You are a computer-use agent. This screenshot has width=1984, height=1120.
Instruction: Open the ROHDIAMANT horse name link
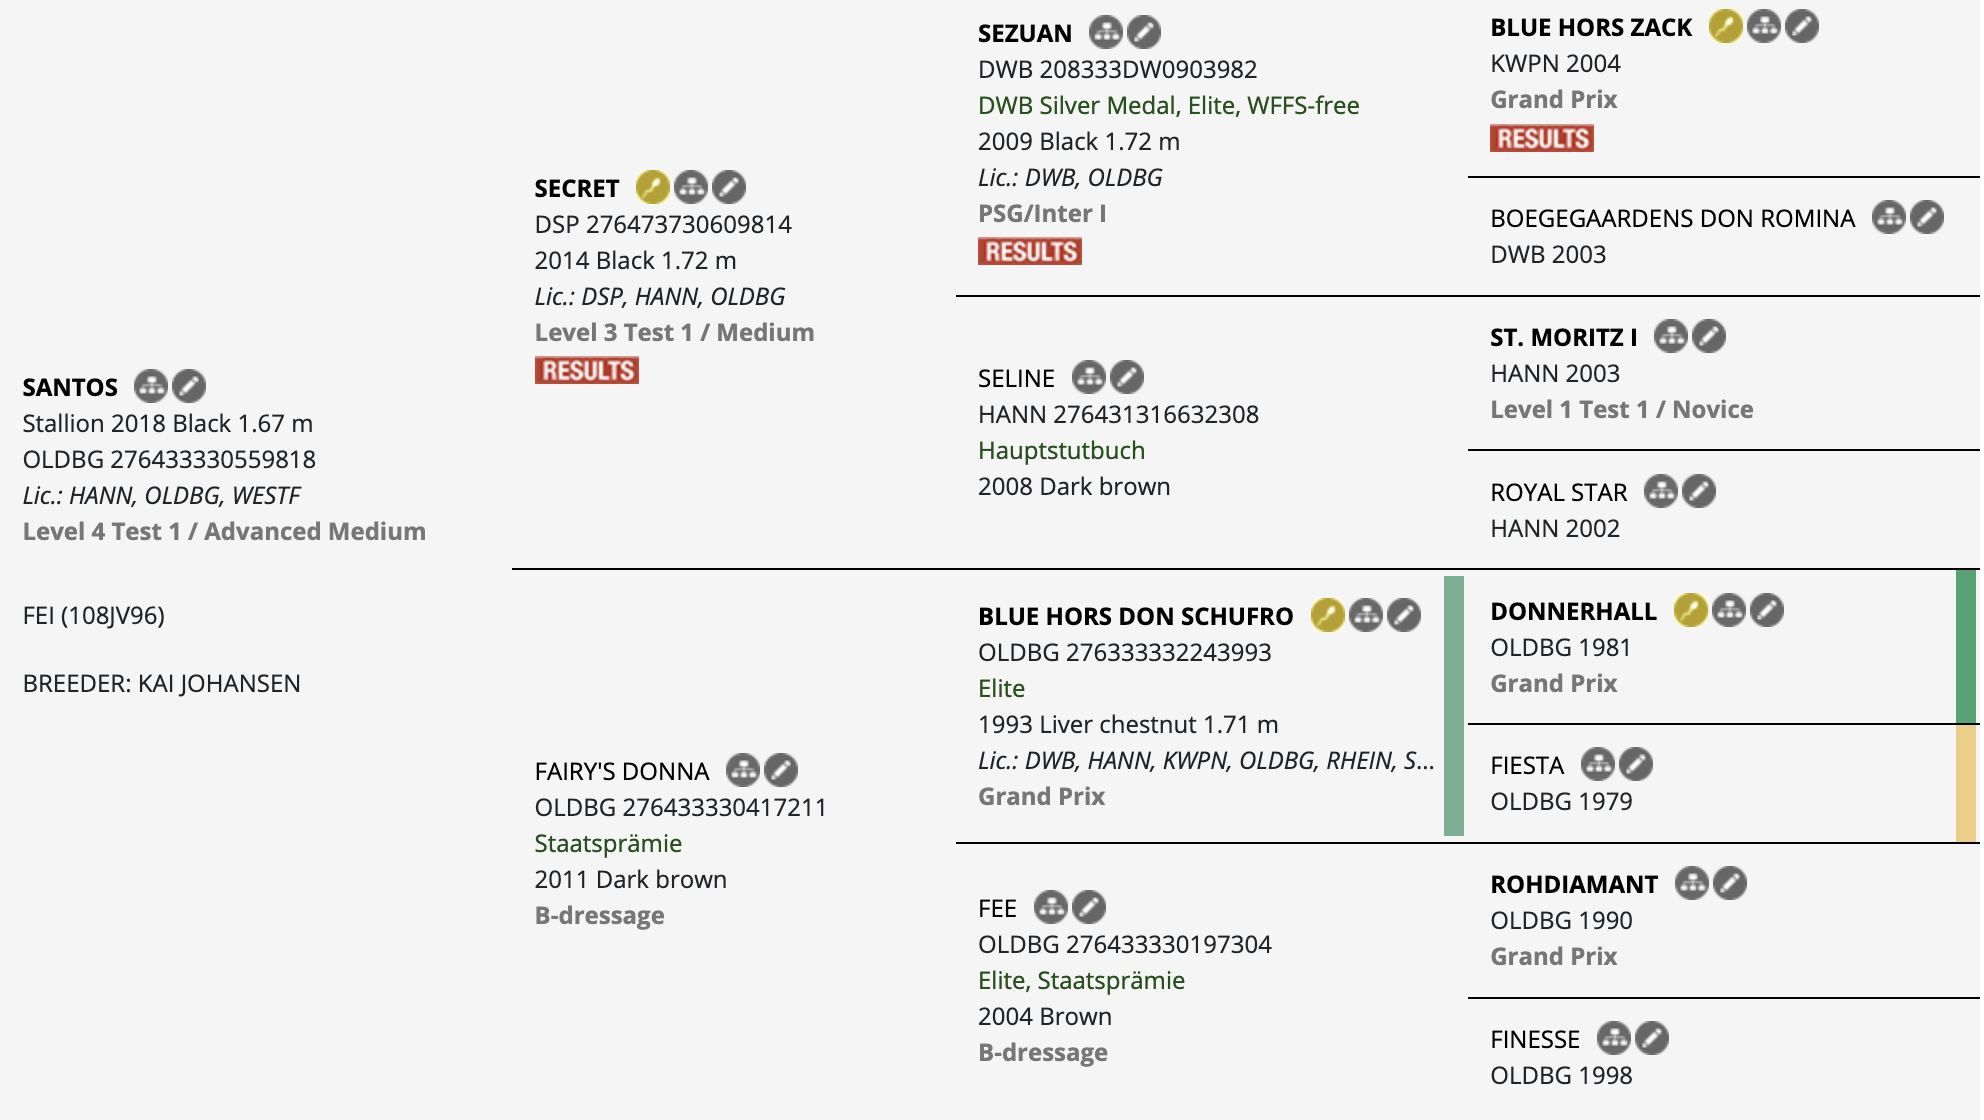click(1574, 885)
